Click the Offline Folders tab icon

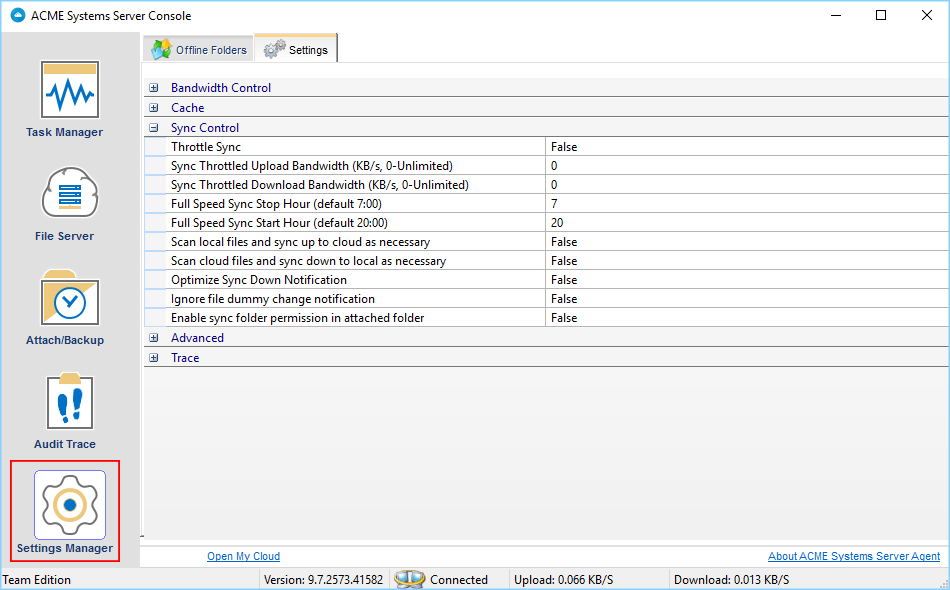click(x=161, y=50)
